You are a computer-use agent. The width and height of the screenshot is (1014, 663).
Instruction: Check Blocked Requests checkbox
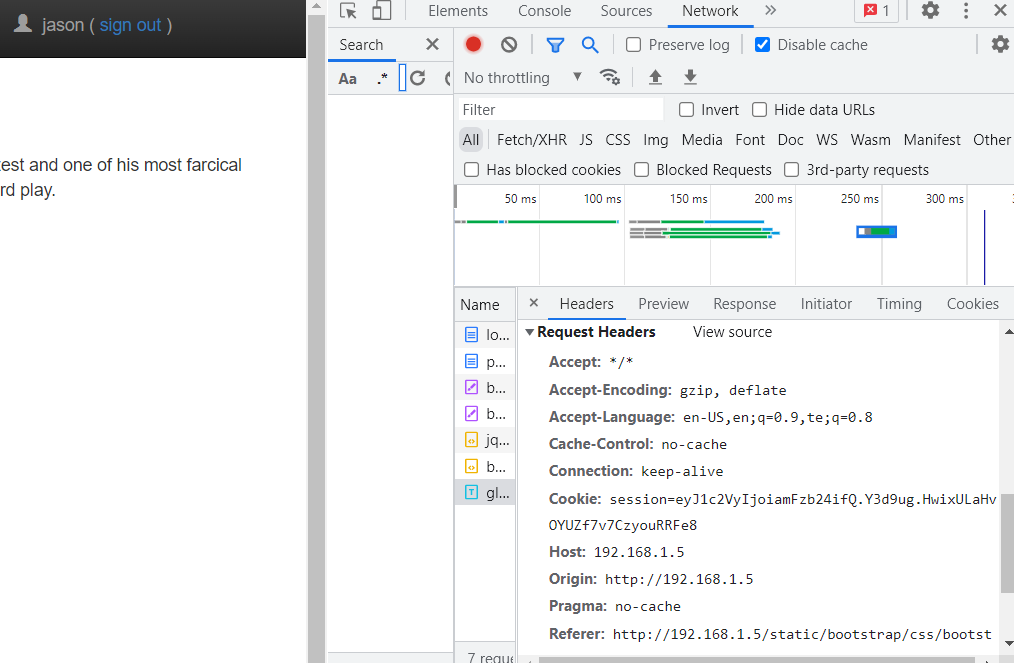tap(642, 169)
